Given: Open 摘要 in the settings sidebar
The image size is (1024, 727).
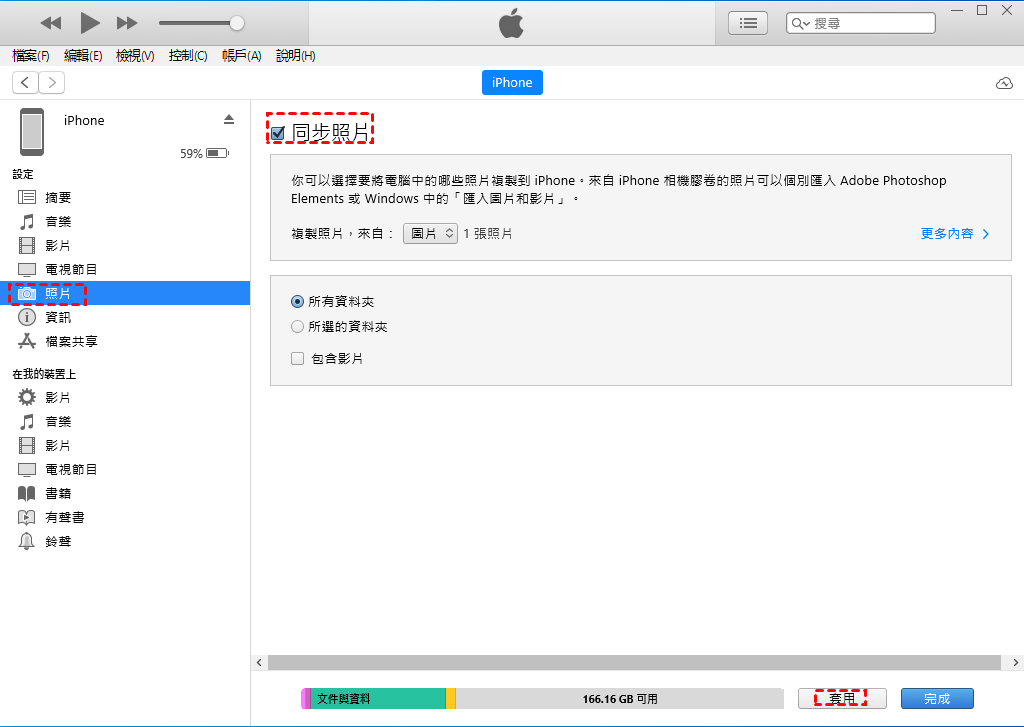Looking at the screenshot, I should tap(58, 198).
